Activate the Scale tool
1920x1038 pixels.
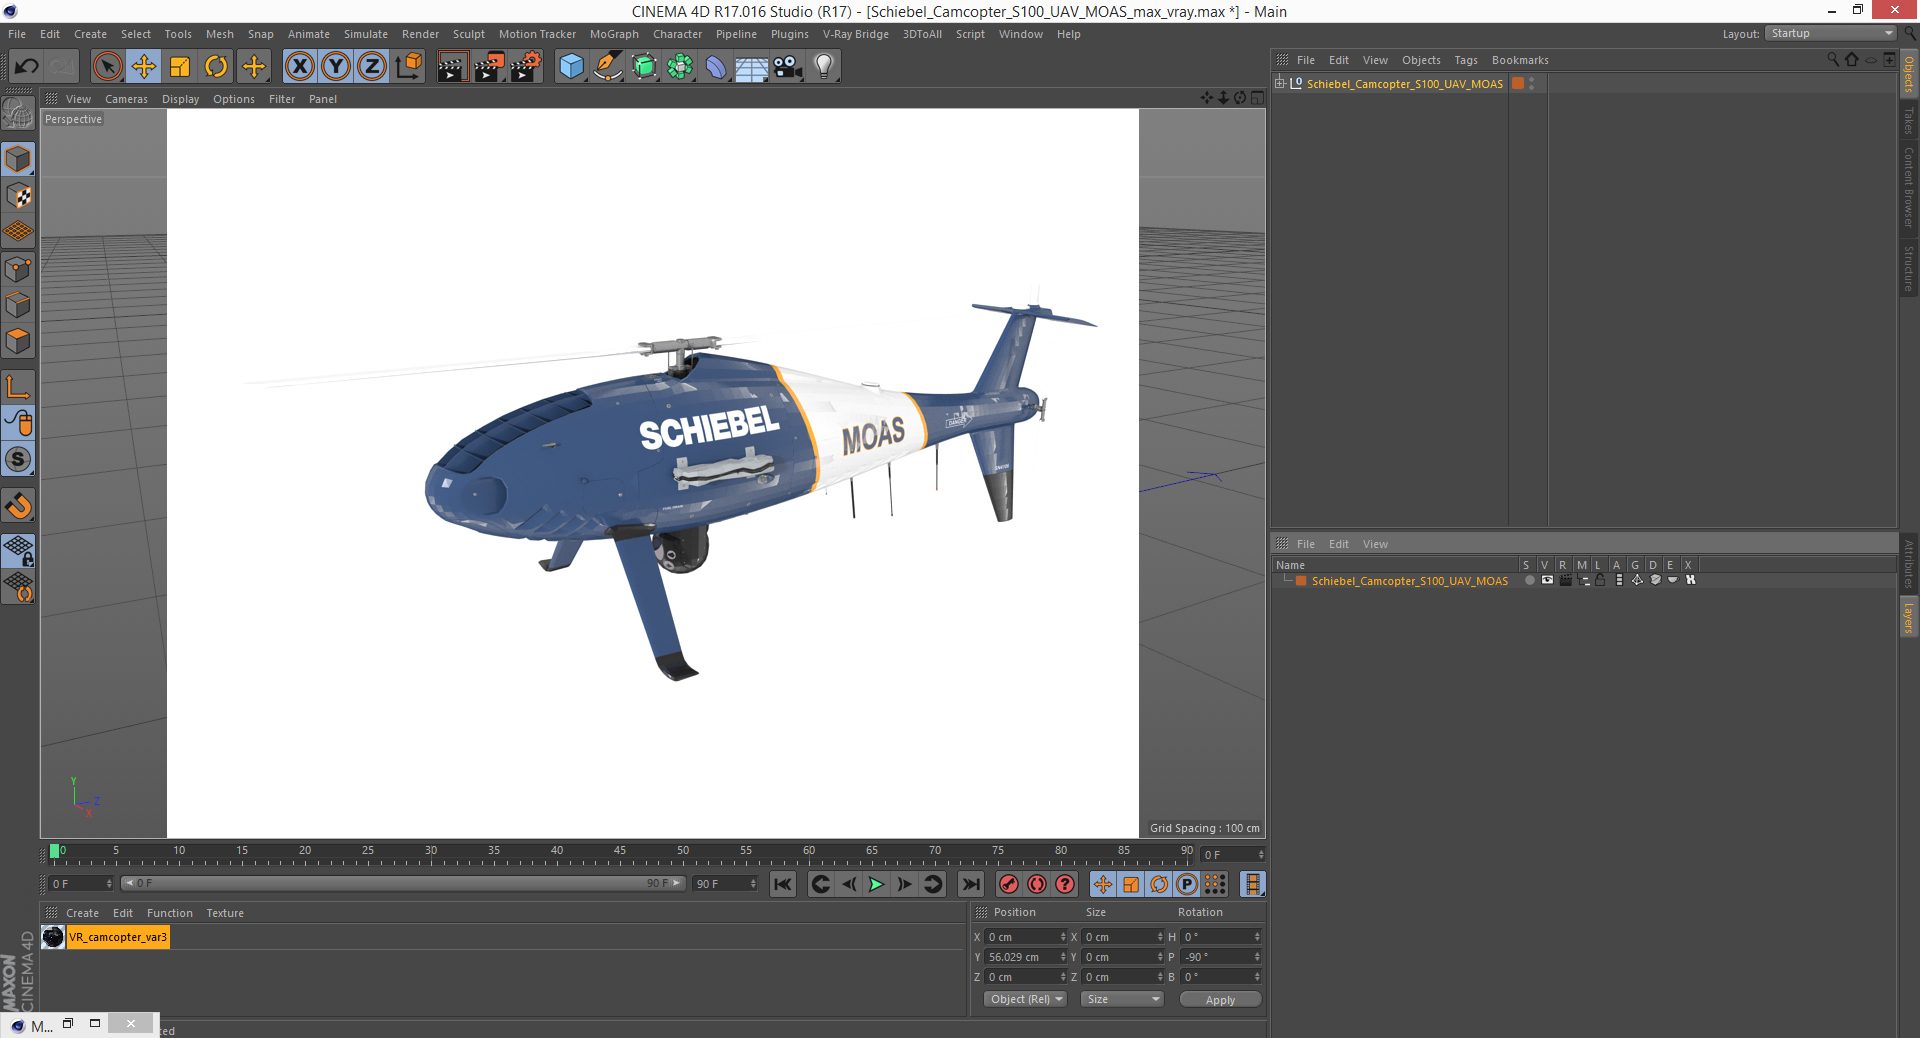coord(180,67)
